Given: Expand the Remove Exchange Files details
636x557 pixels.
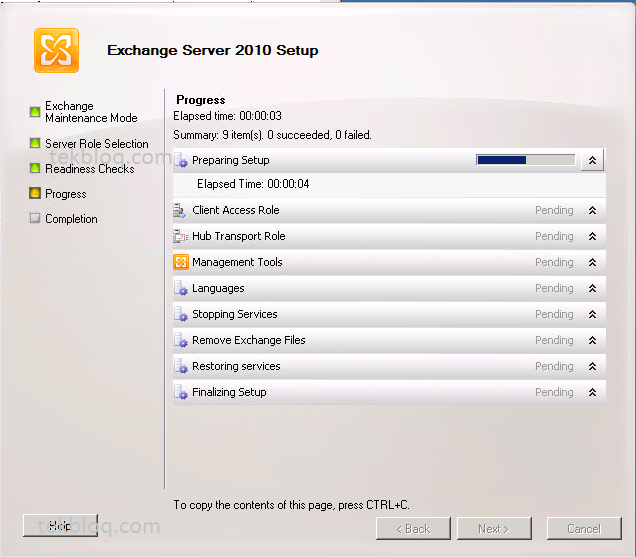Looking at the screenshot, I should click(x=593, y=340).
